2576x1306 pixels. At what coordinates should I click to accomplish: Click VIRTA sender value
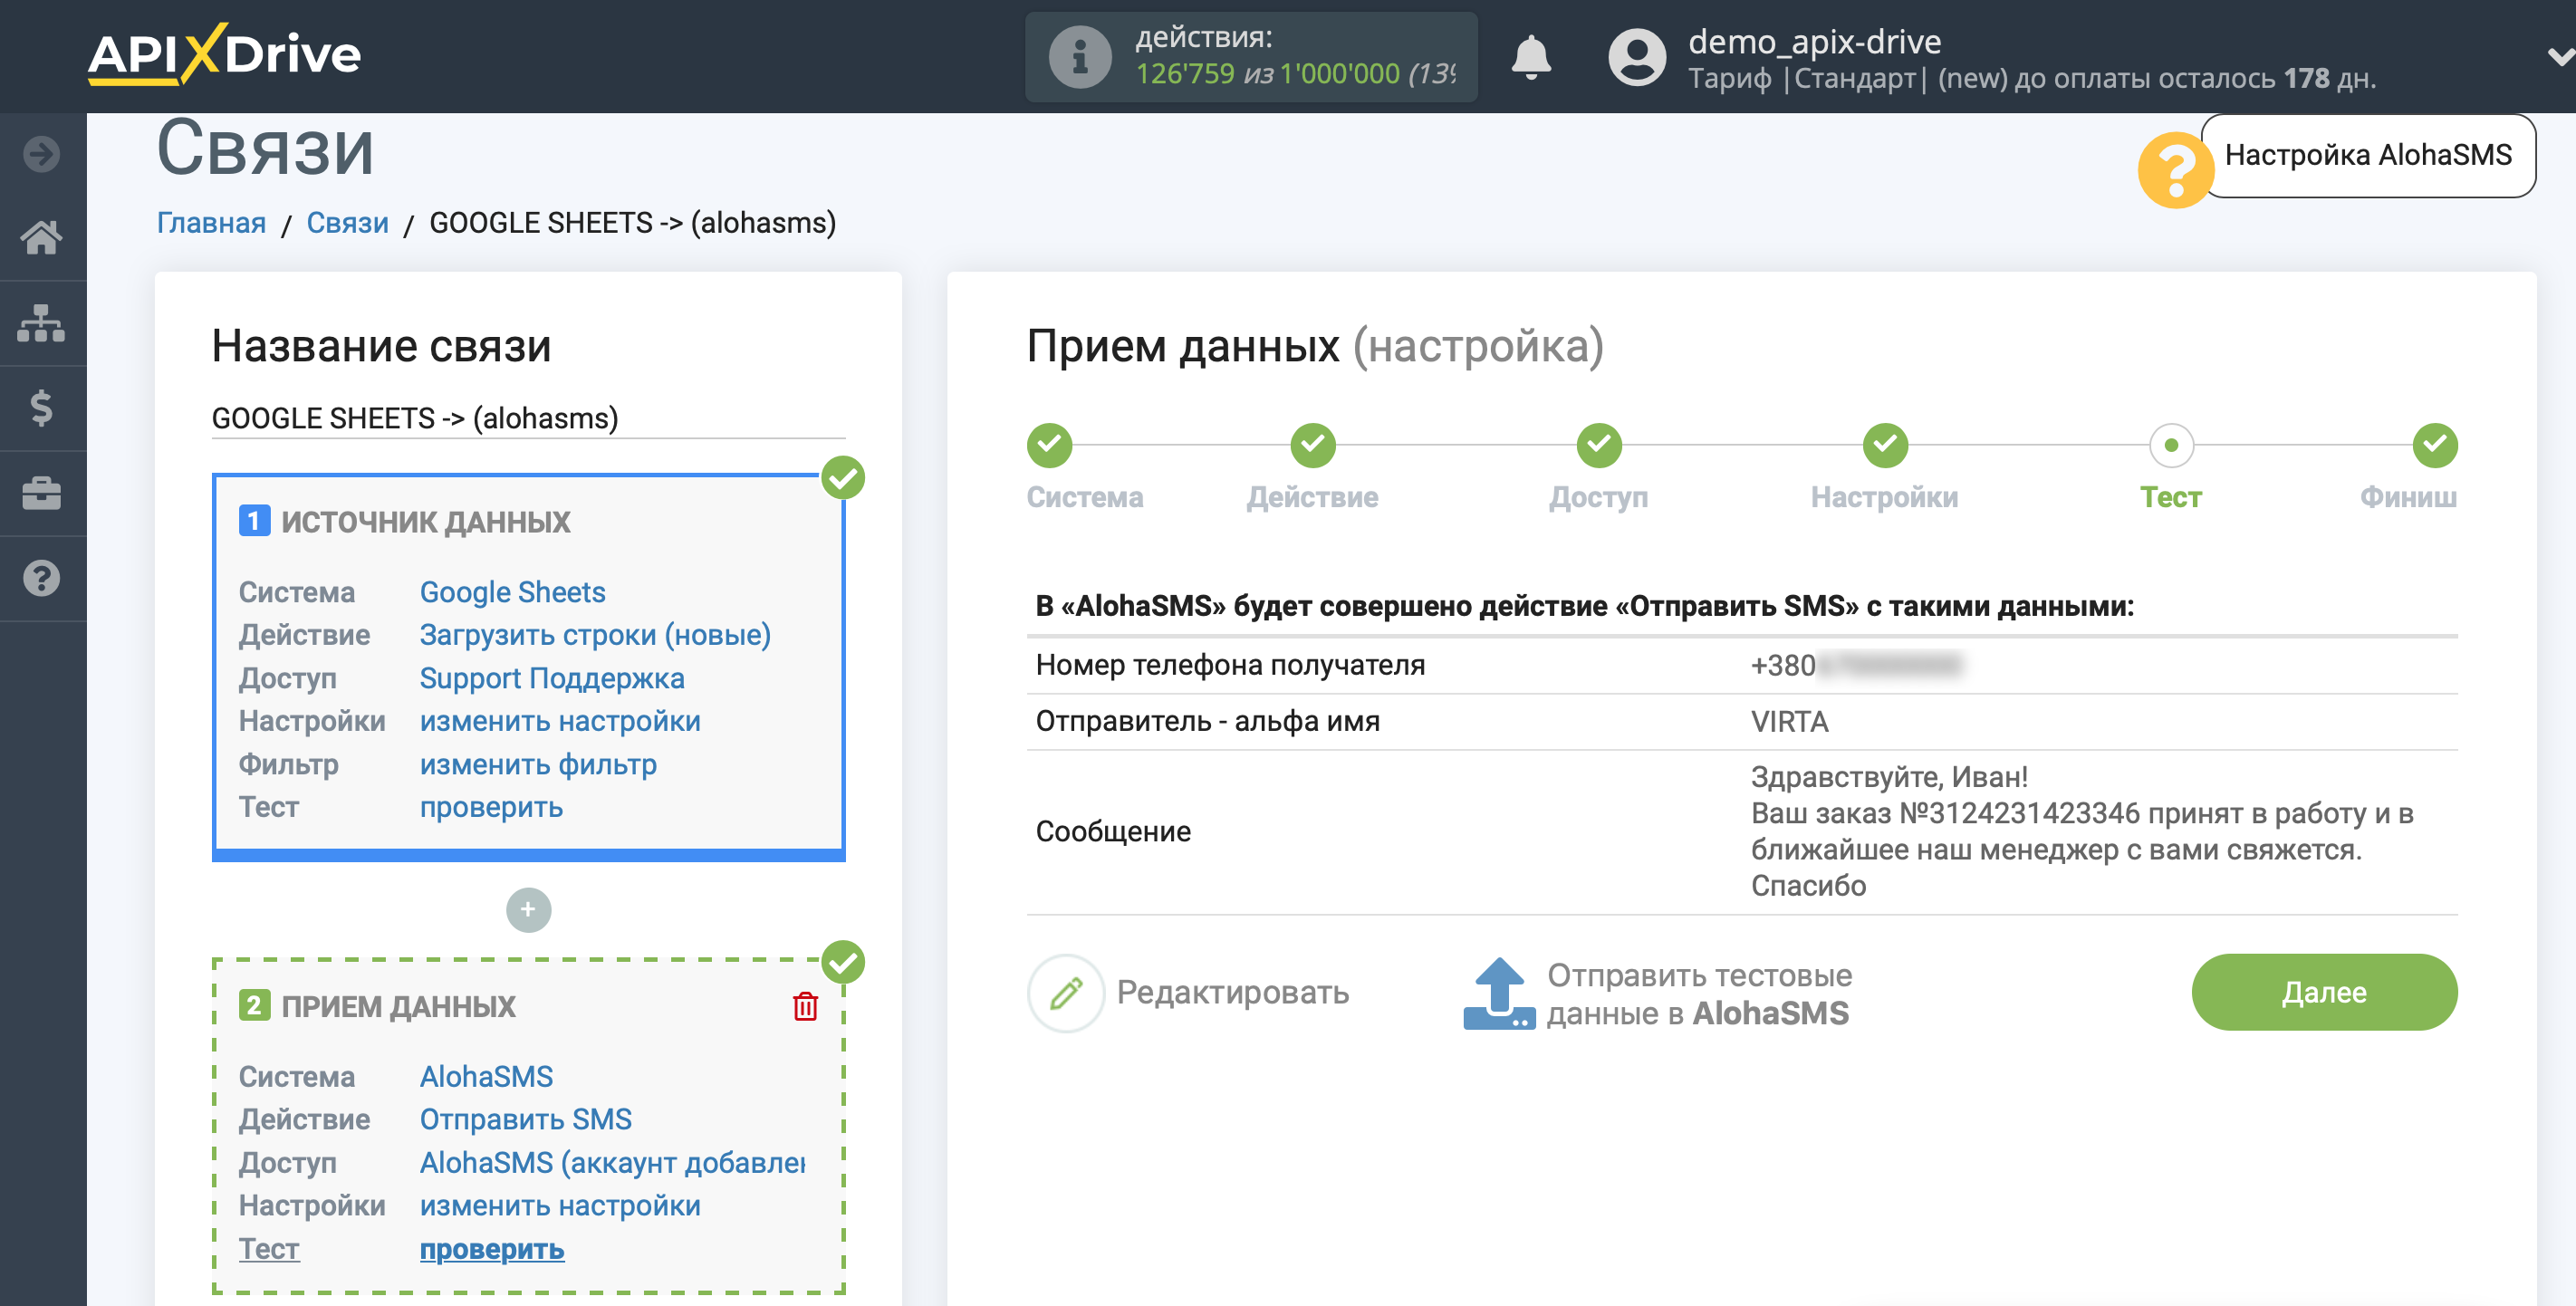click(1789, 721)
